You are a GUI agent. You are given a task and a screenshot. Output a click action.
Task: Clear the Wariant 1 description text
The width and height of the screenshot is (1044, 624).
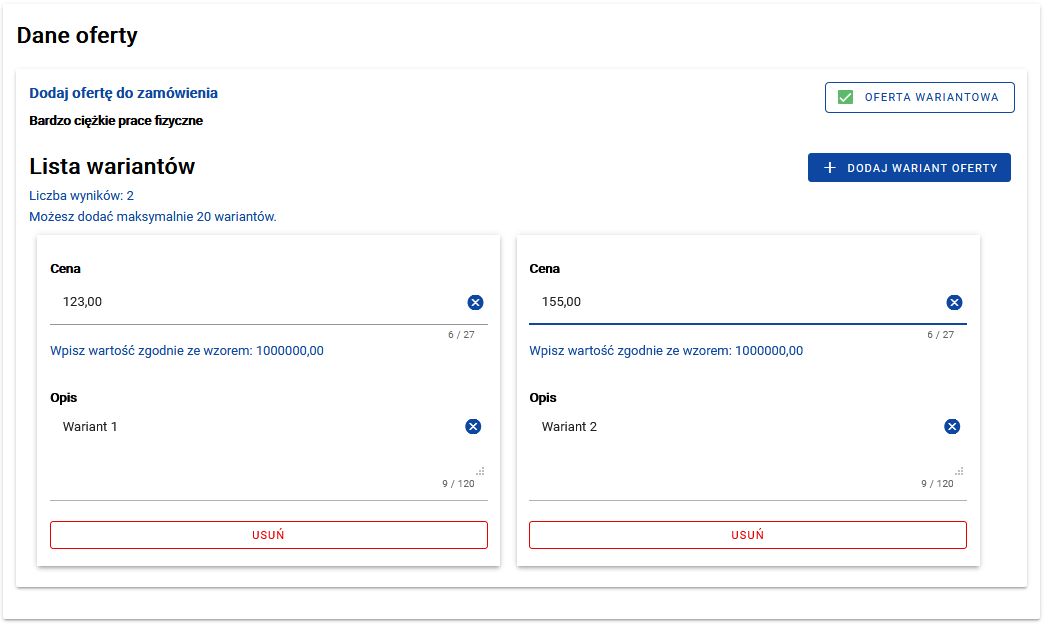pos(473,427)
